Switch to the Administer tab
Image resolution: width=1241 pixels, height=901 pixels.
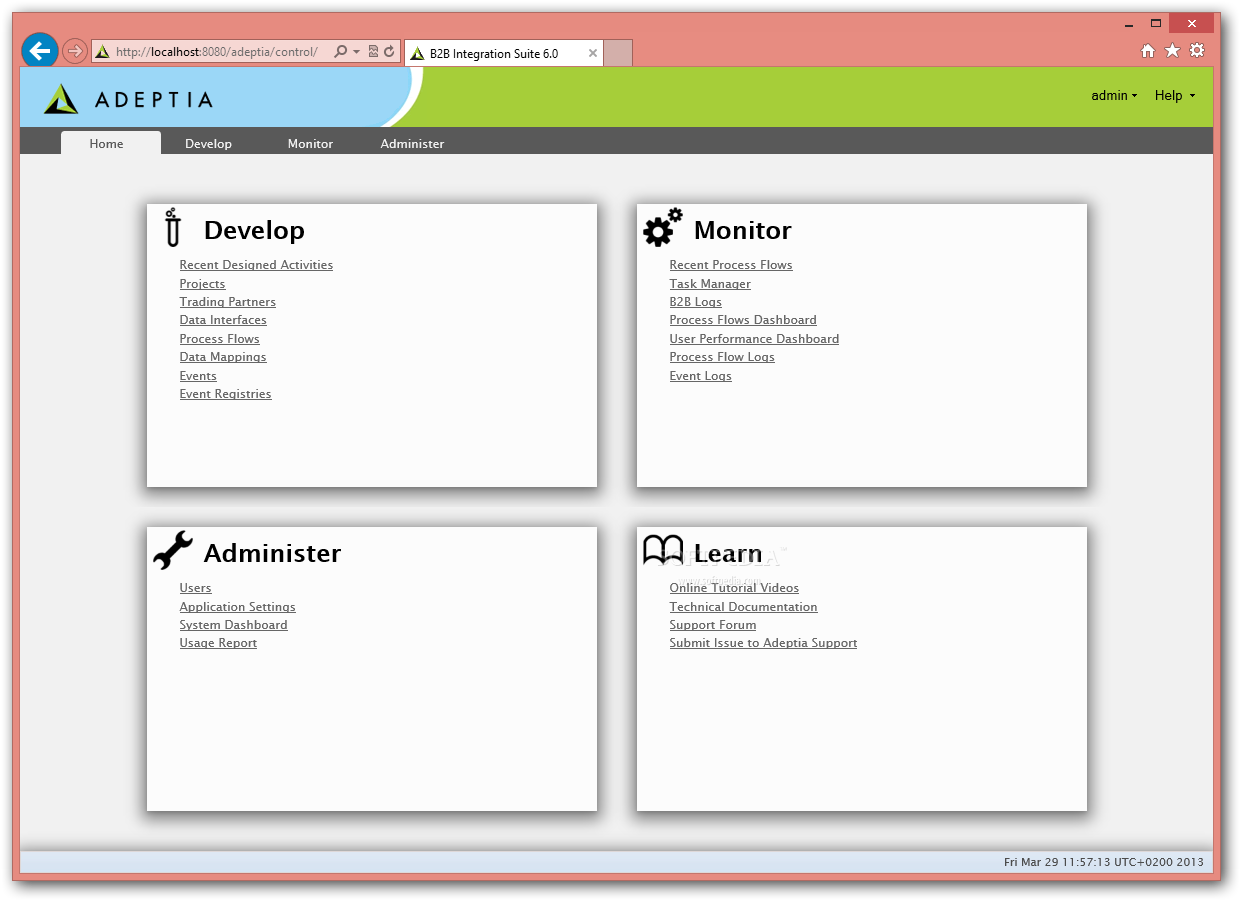tap(412, 144)
